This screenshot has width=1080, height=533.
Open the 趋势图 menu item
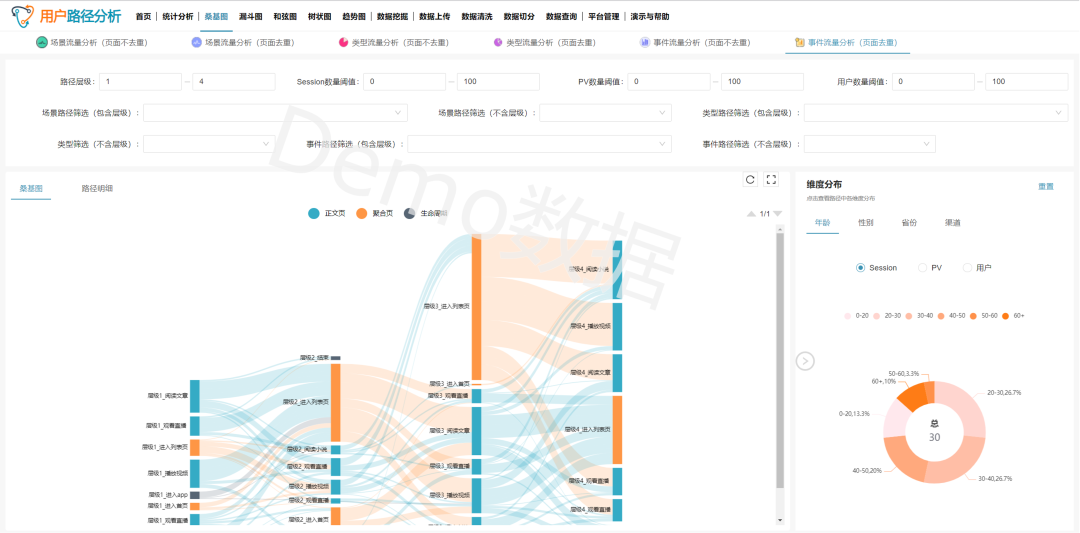pyautogui.click(x=354, y=17)
